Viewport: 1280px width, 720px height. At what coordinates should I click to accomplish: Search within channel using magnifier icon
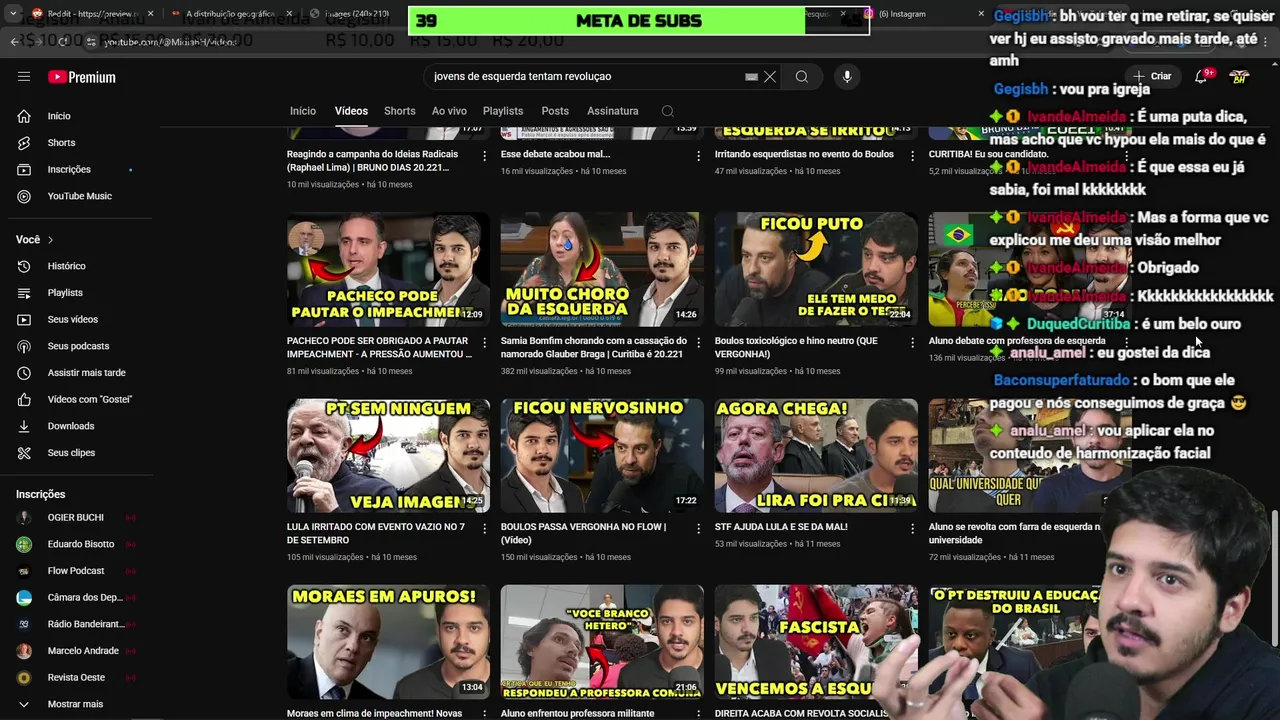point(668,111)
